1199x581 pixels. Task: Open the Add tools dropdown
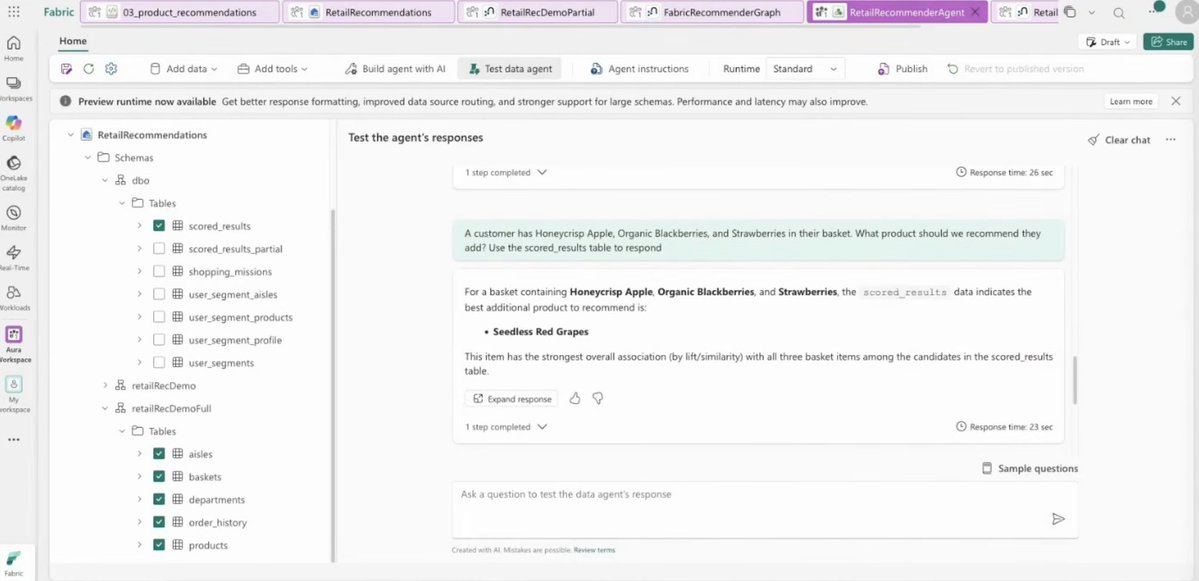tap(272, 69)
